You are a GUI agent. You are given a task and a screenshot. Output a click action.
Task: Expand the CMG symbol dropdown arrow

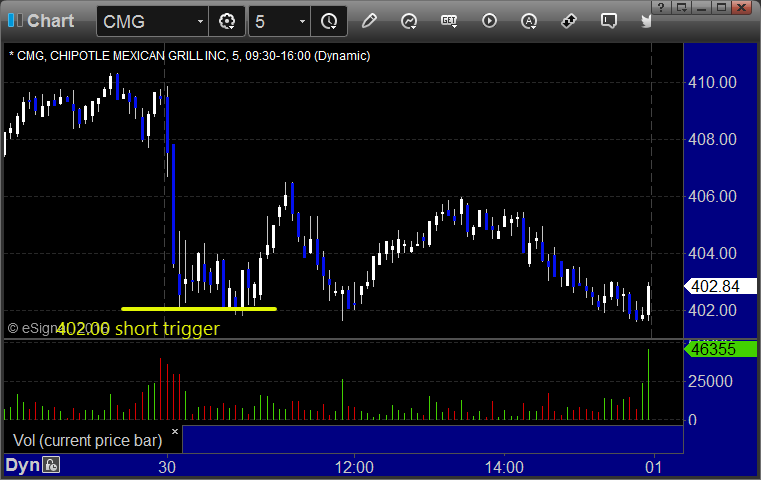pos(200,21)
